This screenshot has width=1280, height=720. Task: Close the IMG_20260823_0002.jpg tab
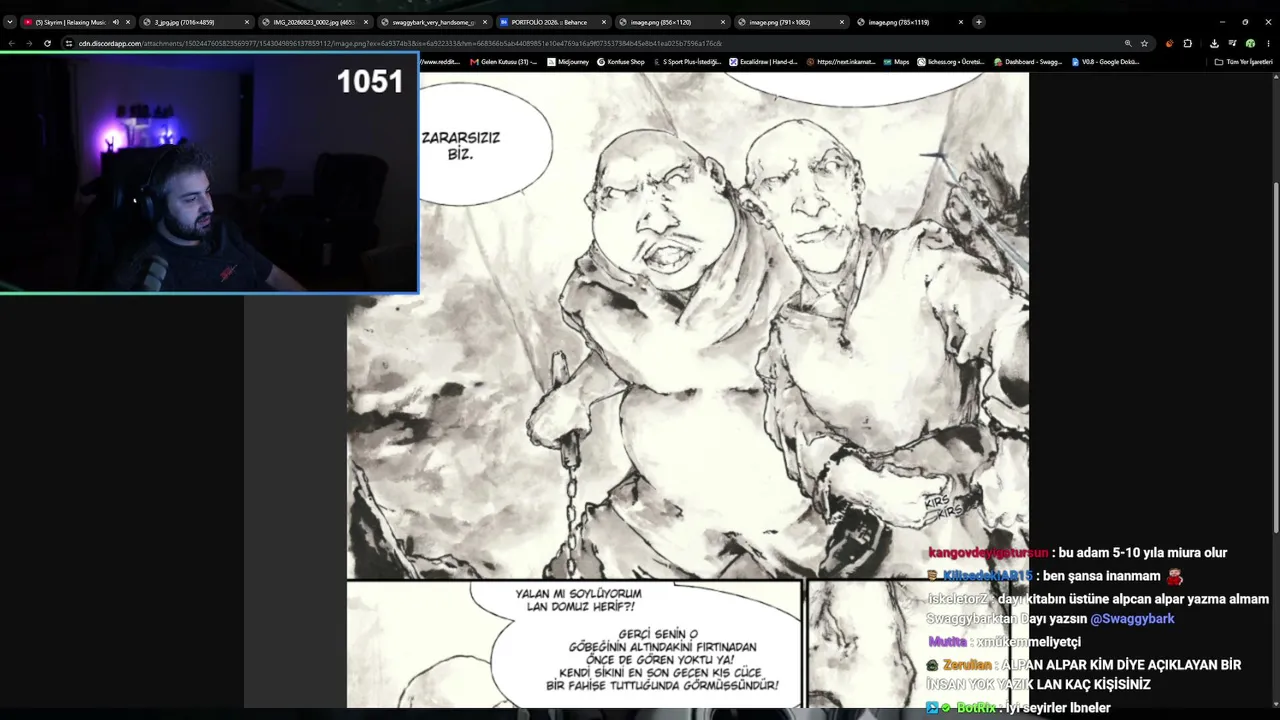[x=365, y=22]
